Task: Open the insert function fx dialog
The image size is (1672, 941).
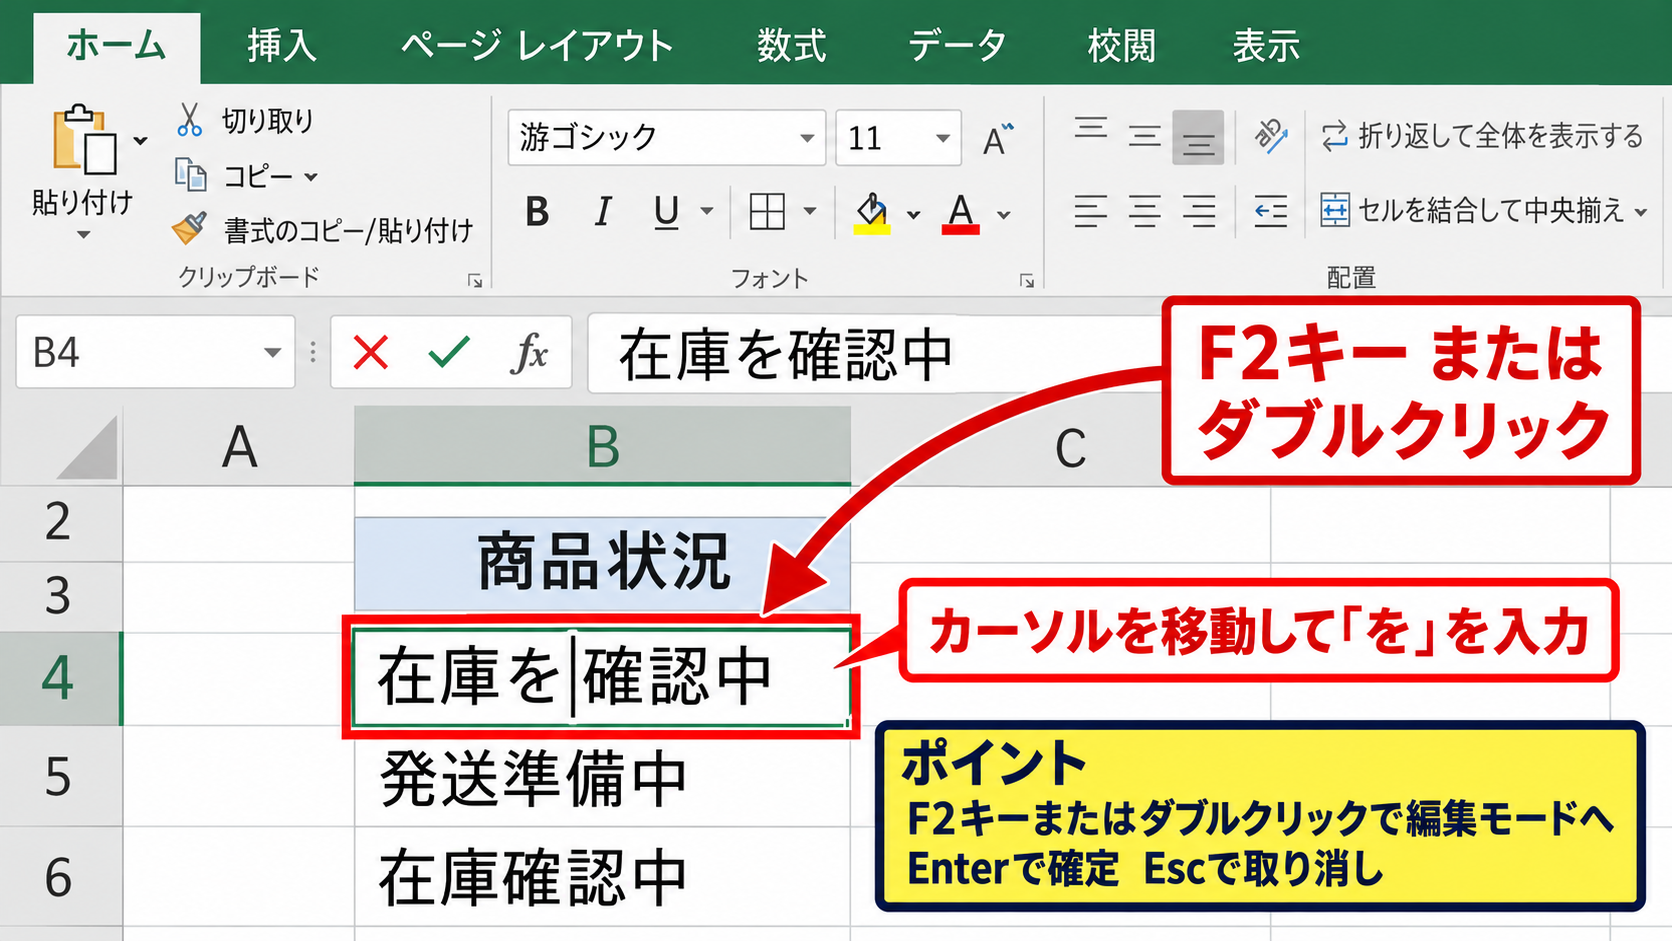Action: click(x=529, y=352)
